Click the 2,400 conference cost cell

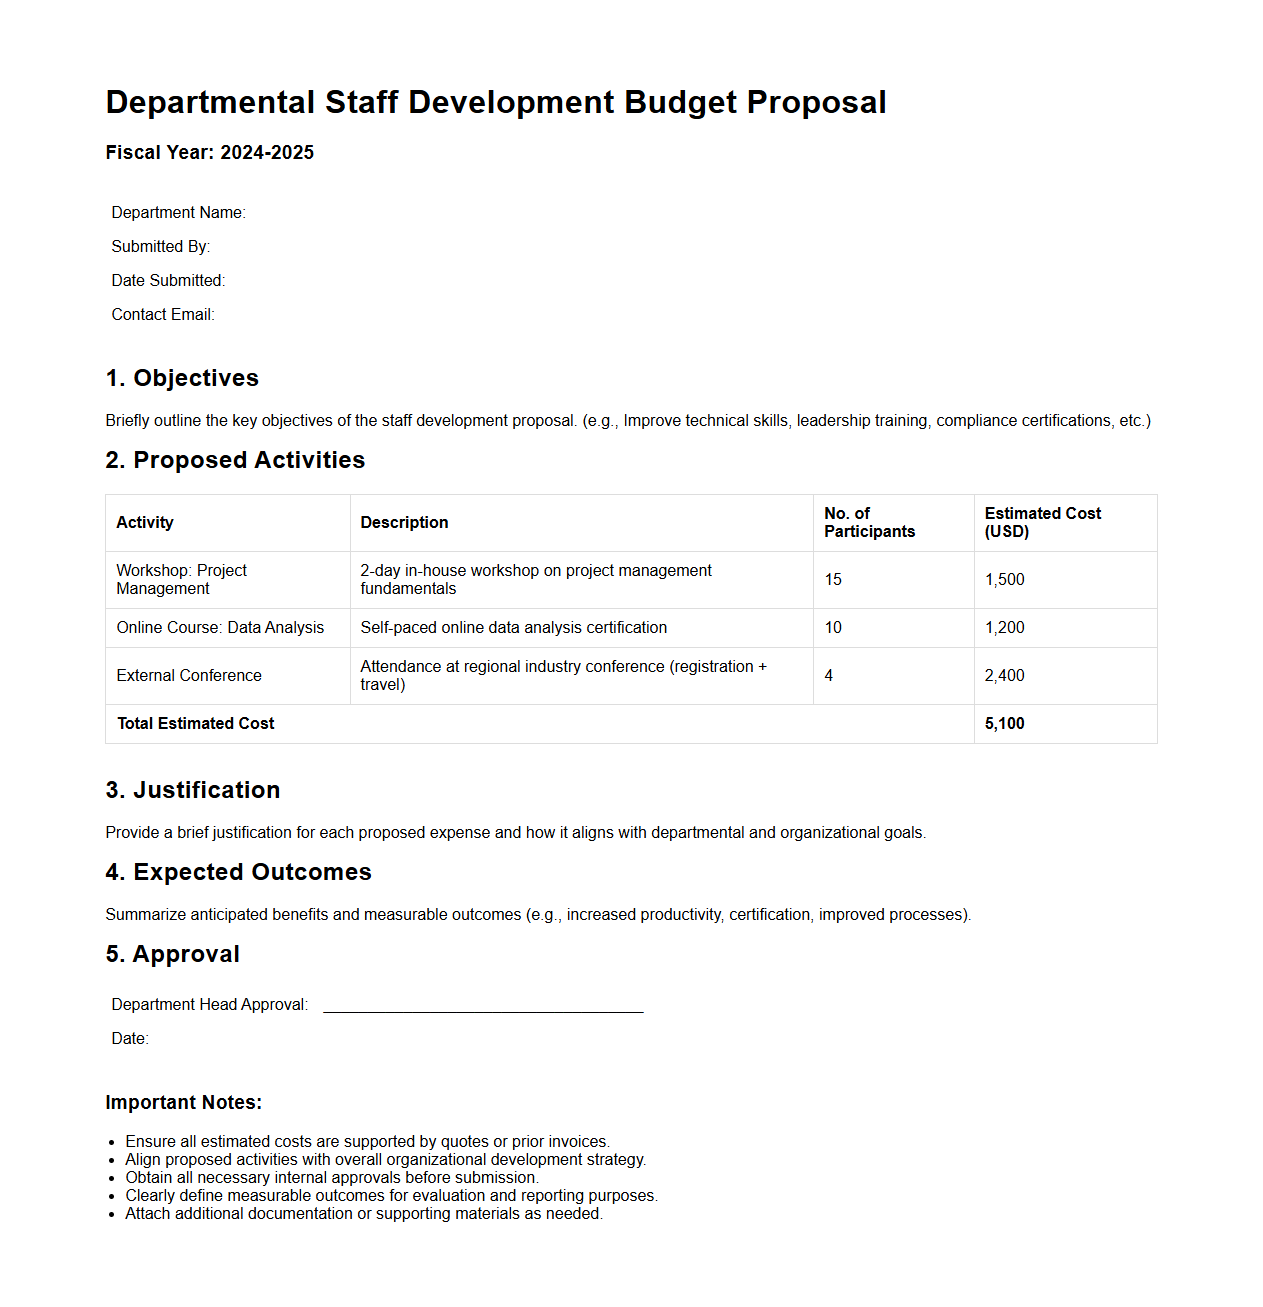1004,676
